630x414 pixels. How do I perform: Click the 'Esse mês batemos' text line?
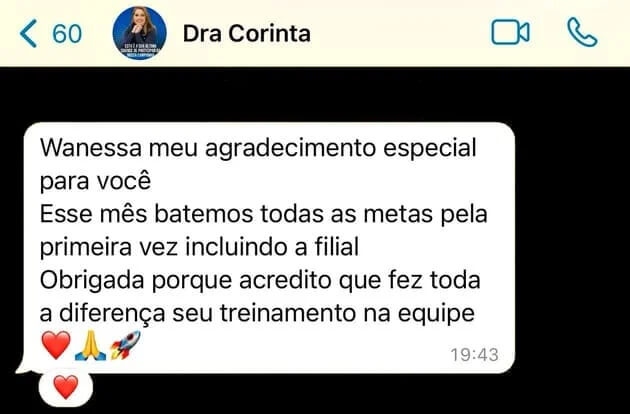264,214
